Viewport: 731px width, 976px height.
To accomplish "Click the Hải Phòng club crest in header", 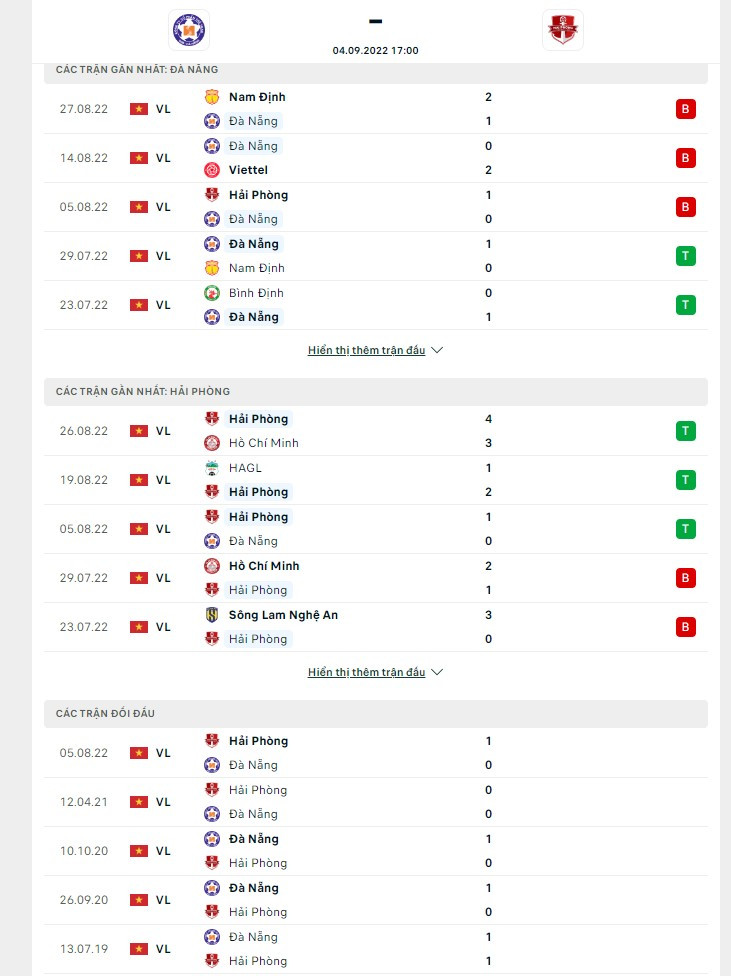I will tap(562, 30).
